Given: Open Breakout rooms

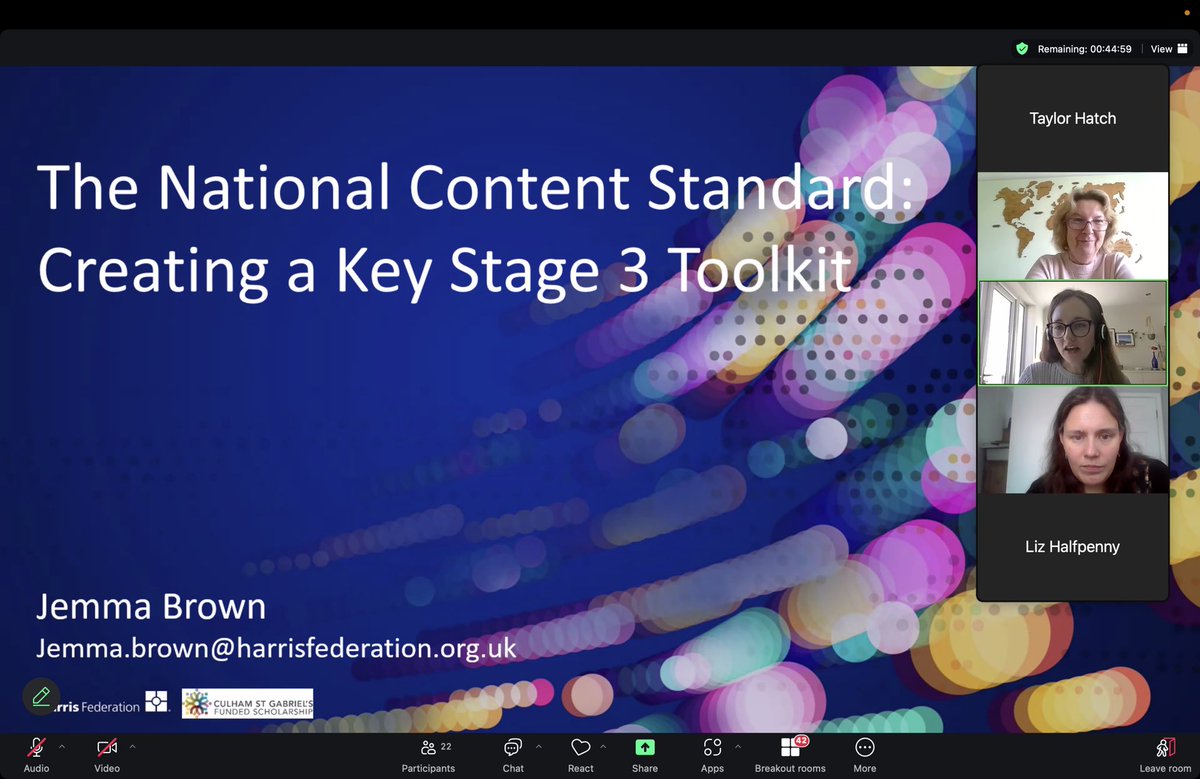Looking at the screenshot, I should [790, 754].
